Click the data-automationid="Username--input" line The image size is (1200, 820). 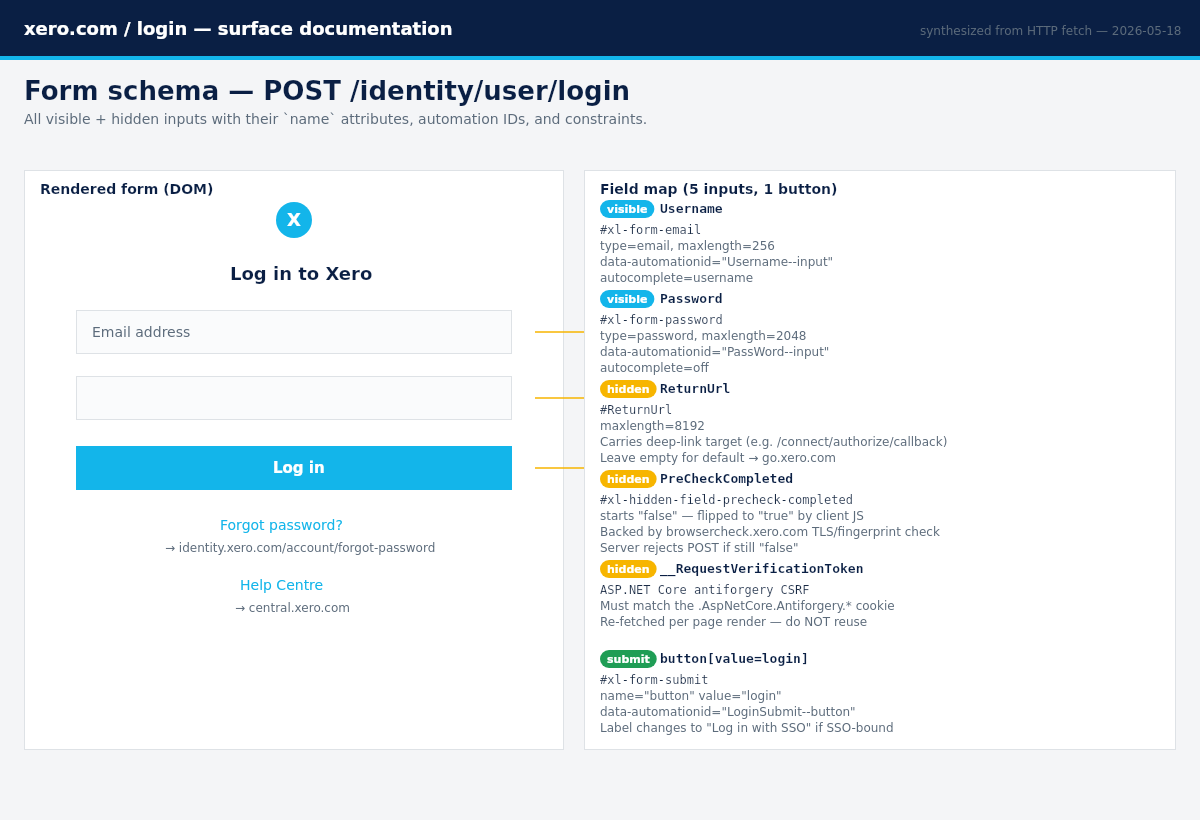[x=716, y=262]
